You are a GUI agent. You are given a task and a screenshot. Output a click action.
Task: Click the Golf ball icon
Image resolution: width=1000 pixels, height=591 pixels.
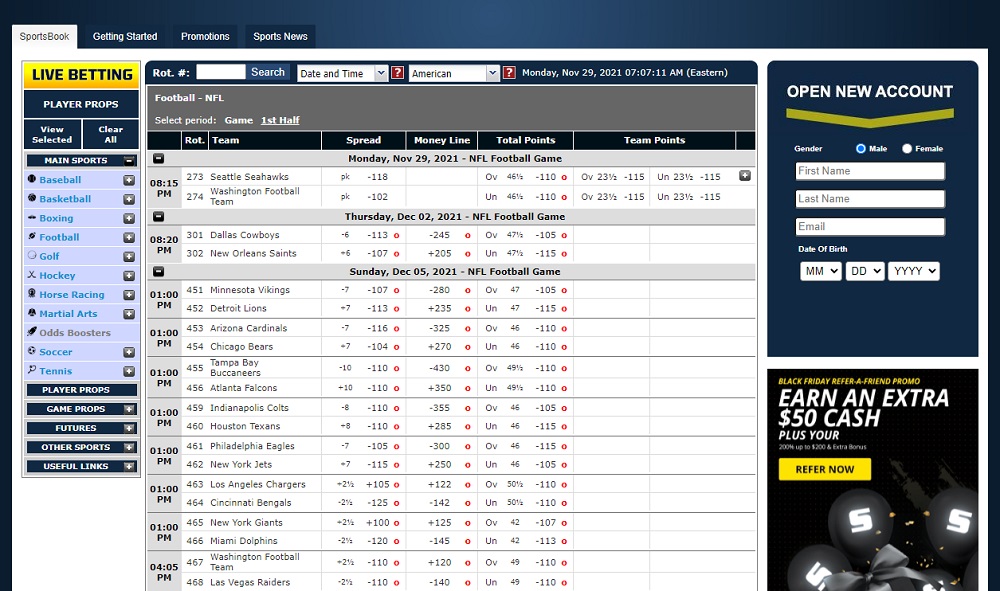tap(32, 256)
